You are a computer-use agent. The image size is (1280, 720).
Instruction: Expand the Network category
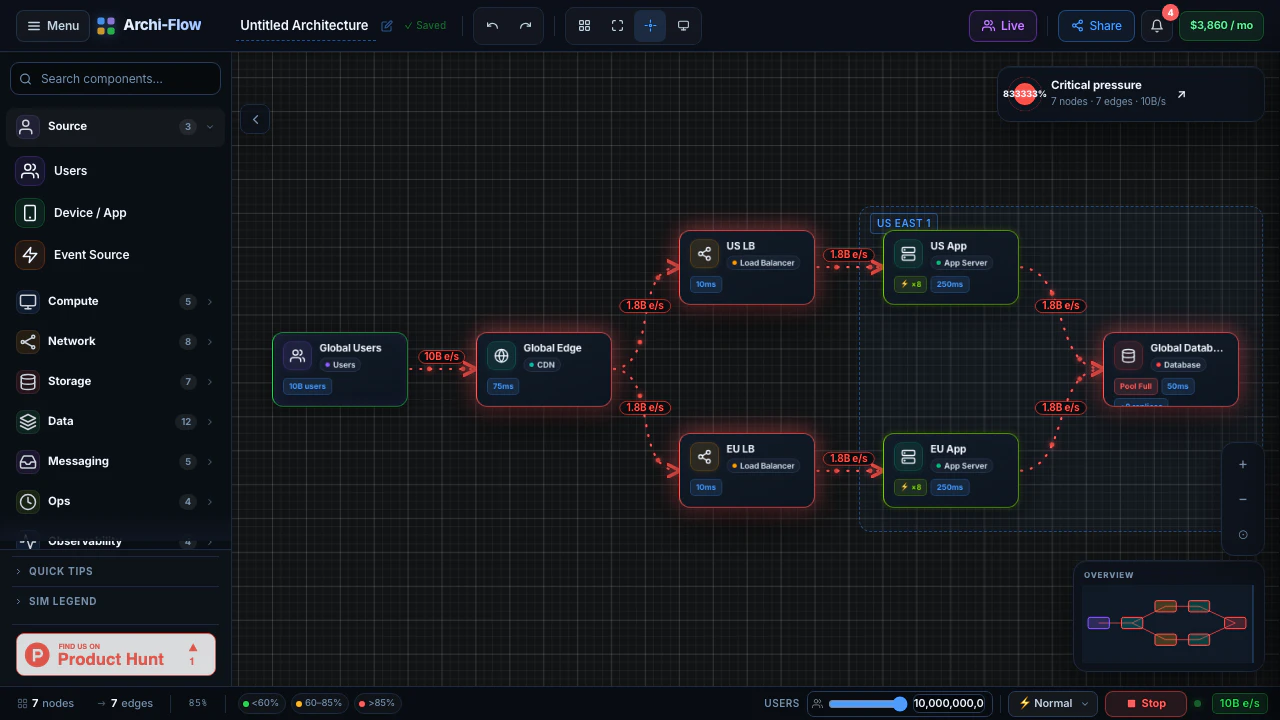tap(115, 341)
